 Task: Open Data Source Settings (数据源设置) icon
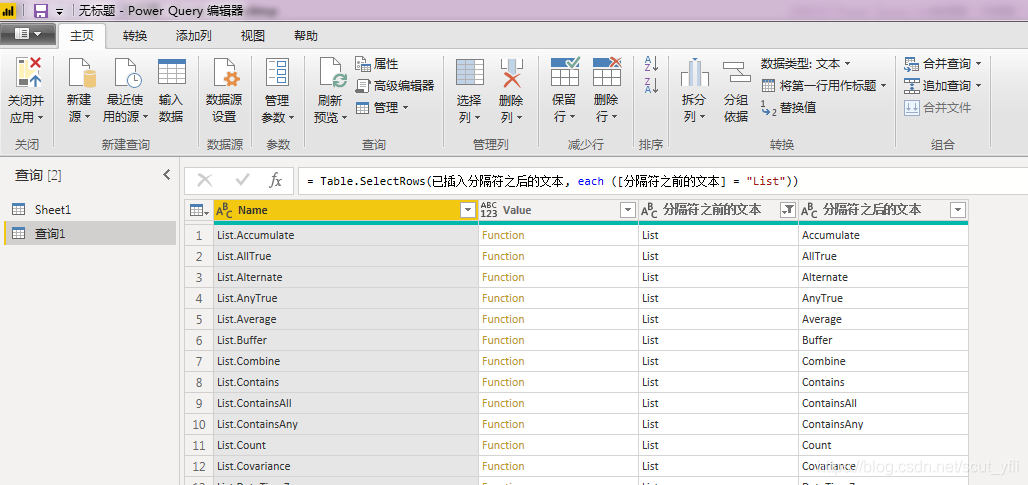click(226, 73)
